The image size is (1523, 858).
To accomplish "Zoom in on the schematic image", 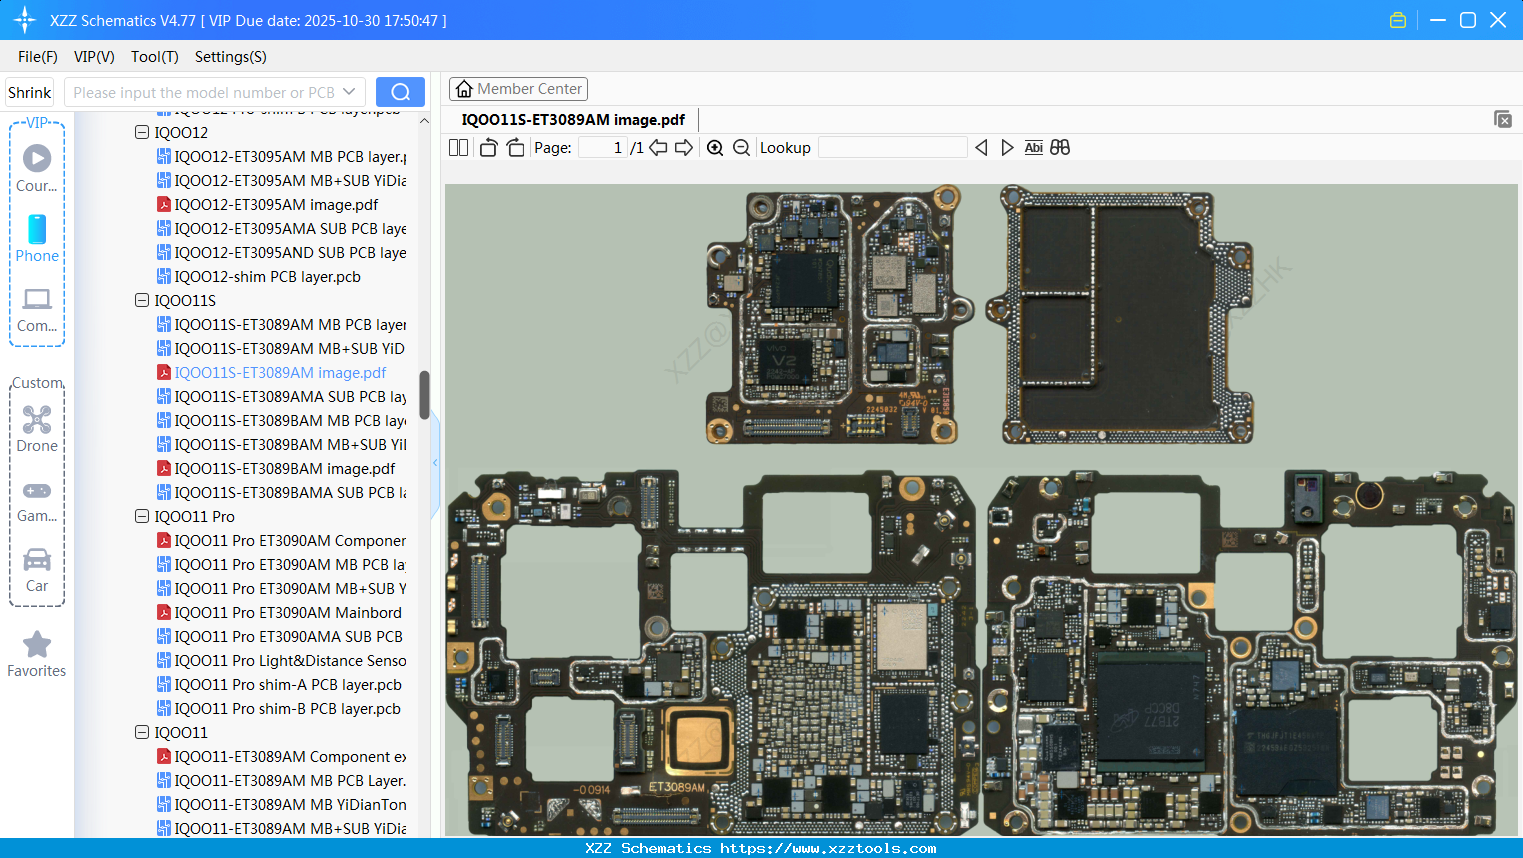I will click(x=715, y=147).
